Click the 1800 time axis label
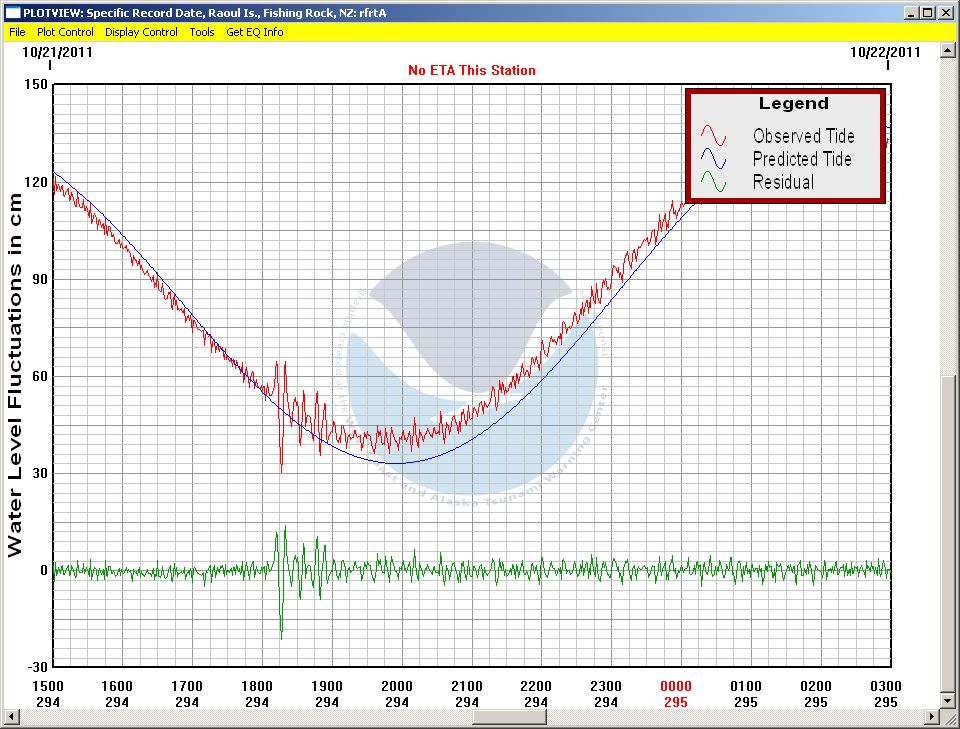Image resolution: width=960 pixels, height=729 pixels. [257, 686]
